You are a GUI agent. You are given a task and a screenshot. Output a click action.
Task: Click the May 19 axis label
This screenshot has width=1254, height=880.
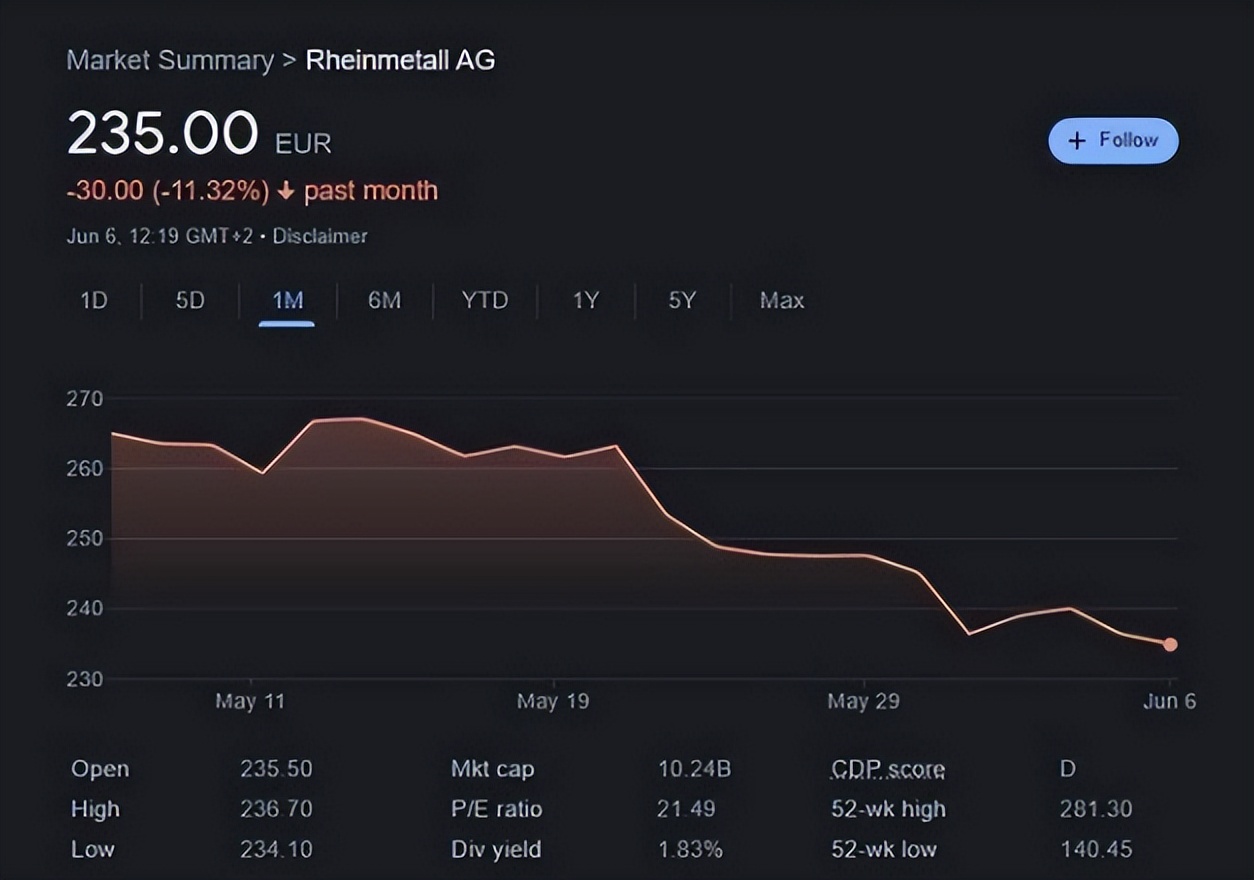point(552,701)
